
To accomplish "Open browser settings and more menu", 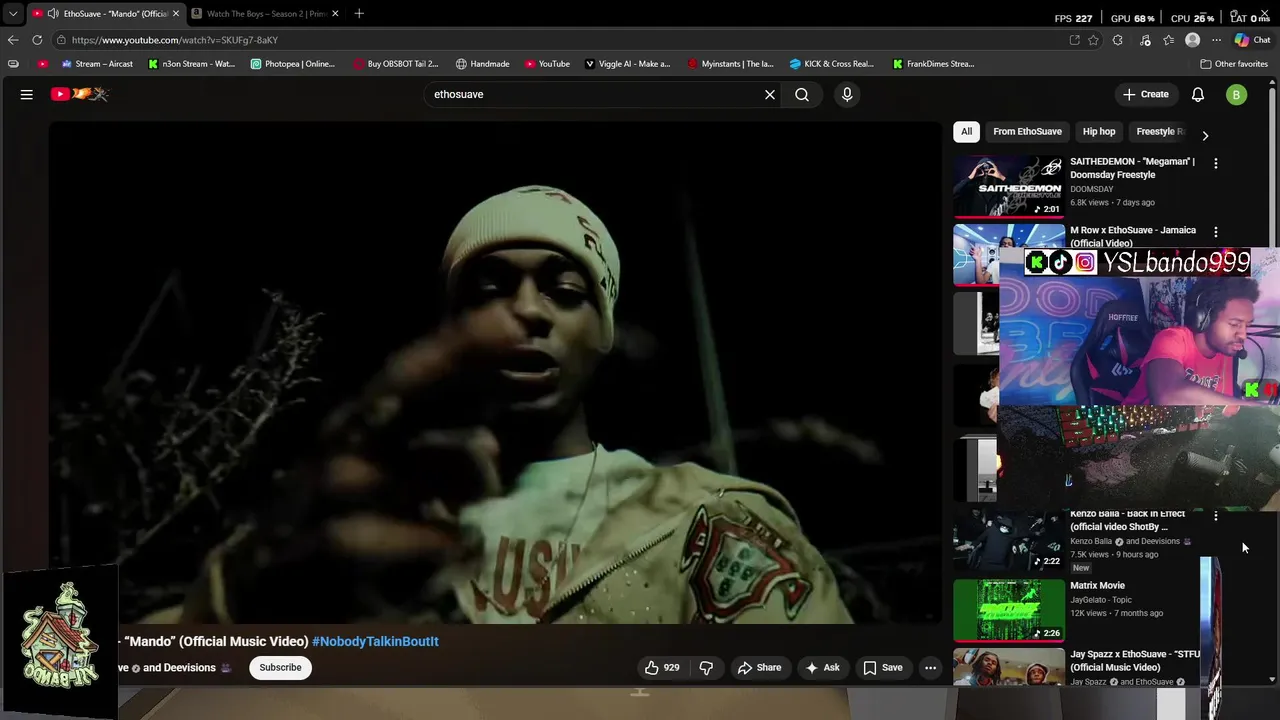I will [x=1216, y=40].
